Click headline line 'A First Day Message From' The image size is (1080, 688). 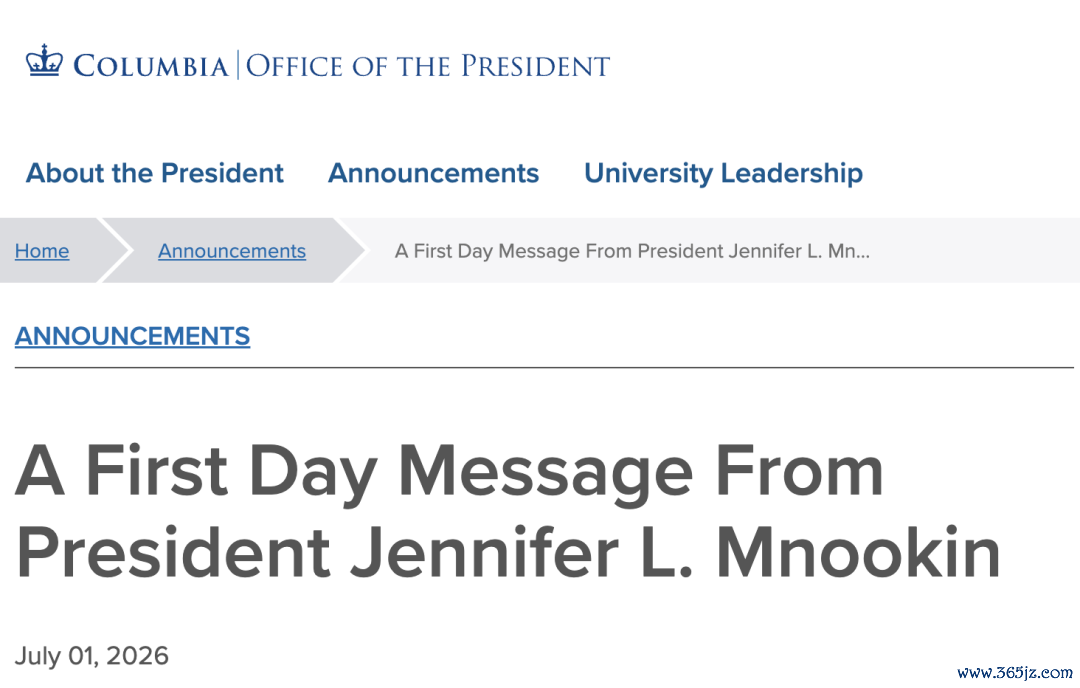pyautogui.click(x=449, y=472)
